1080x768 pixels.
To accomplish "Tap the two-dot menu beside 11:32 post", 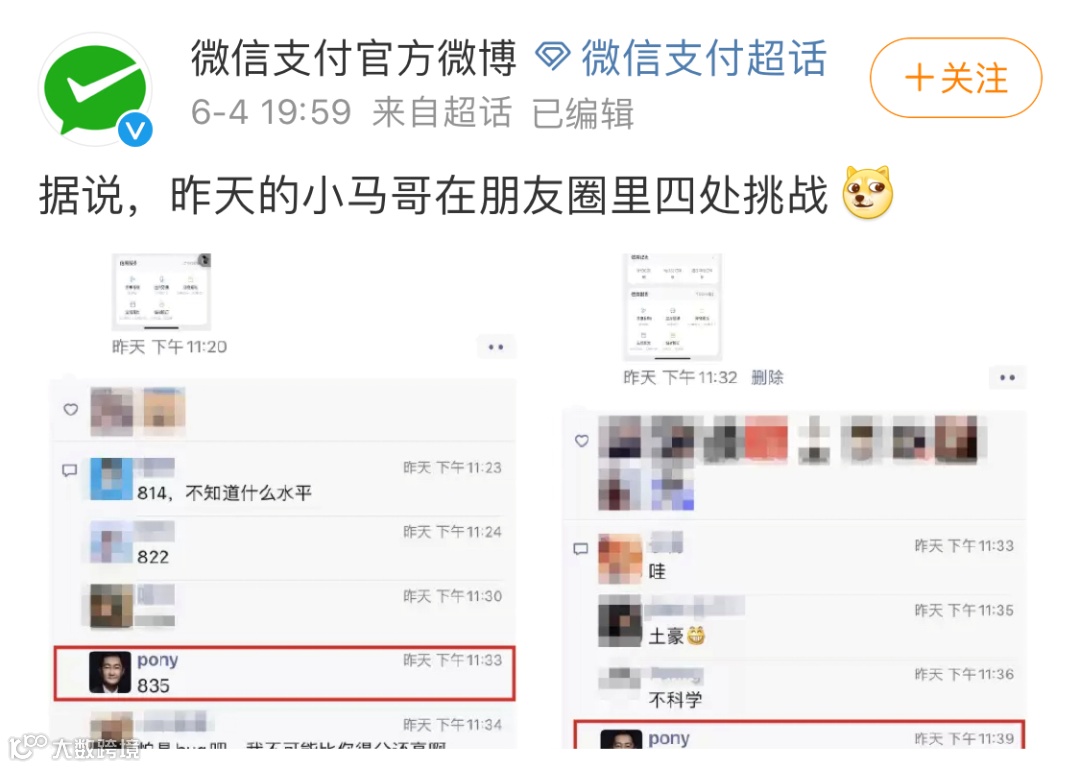I will coord(1007,377).
